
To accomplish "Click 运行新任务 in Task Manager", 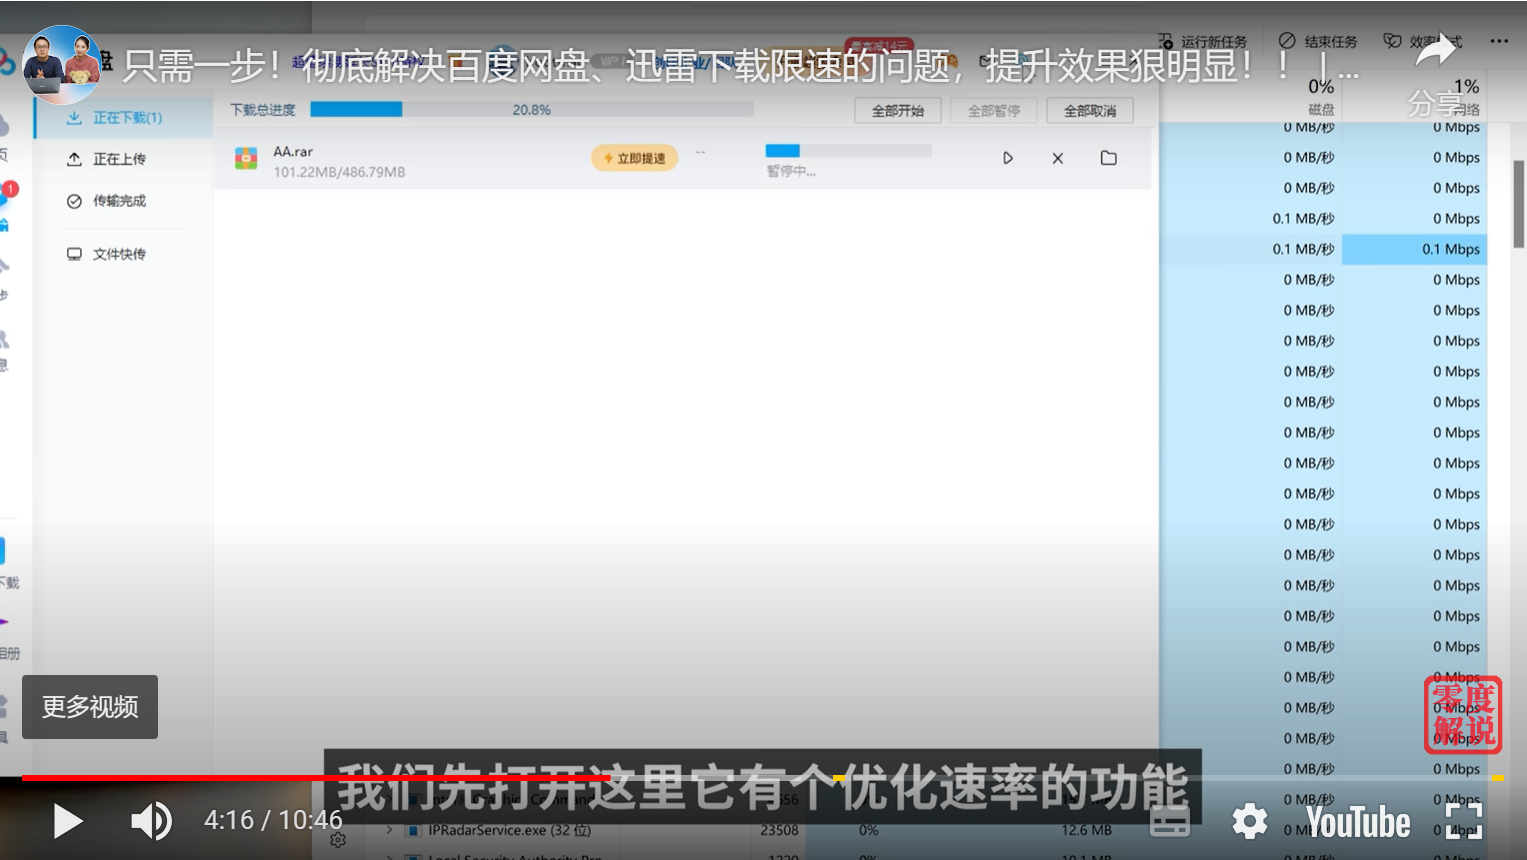I will 1204,41.
